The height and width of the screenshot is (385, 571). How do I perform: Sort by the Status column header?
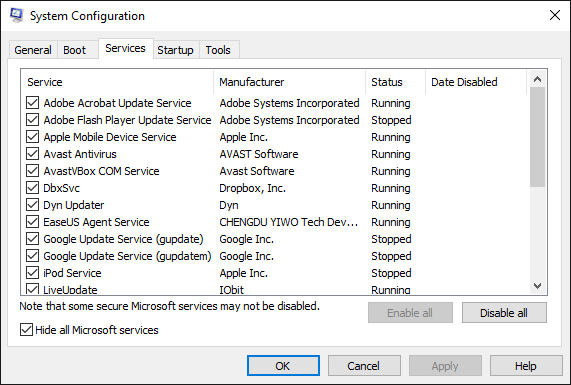point(395,82)
